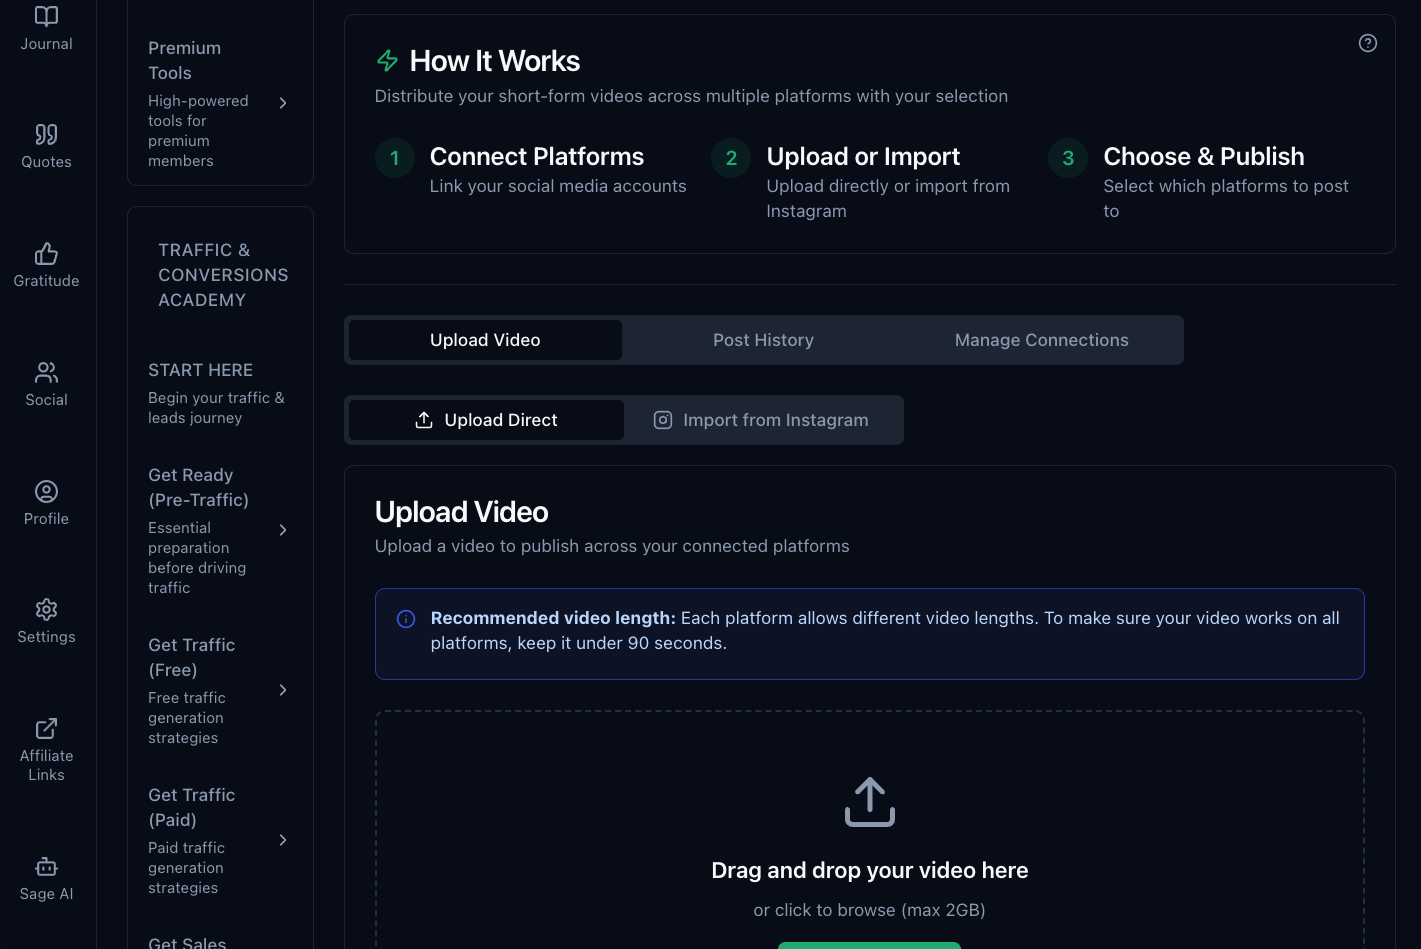
Task: Launch the Sage AI robot icon
Action: coord(46,867)
